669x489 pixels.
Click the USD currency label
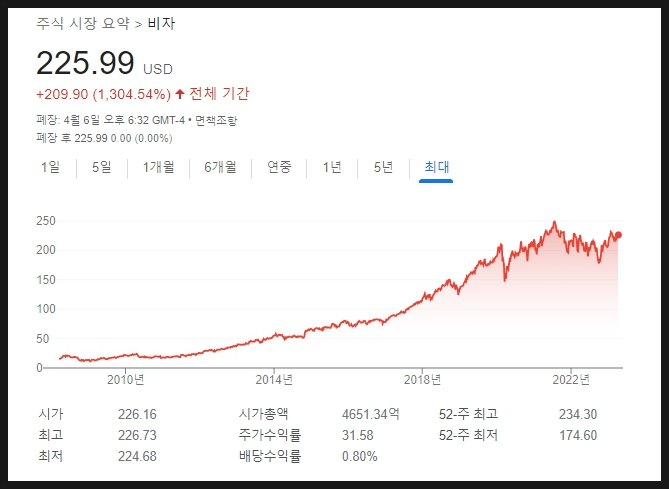pyautogui.click(x=158, y=69)
